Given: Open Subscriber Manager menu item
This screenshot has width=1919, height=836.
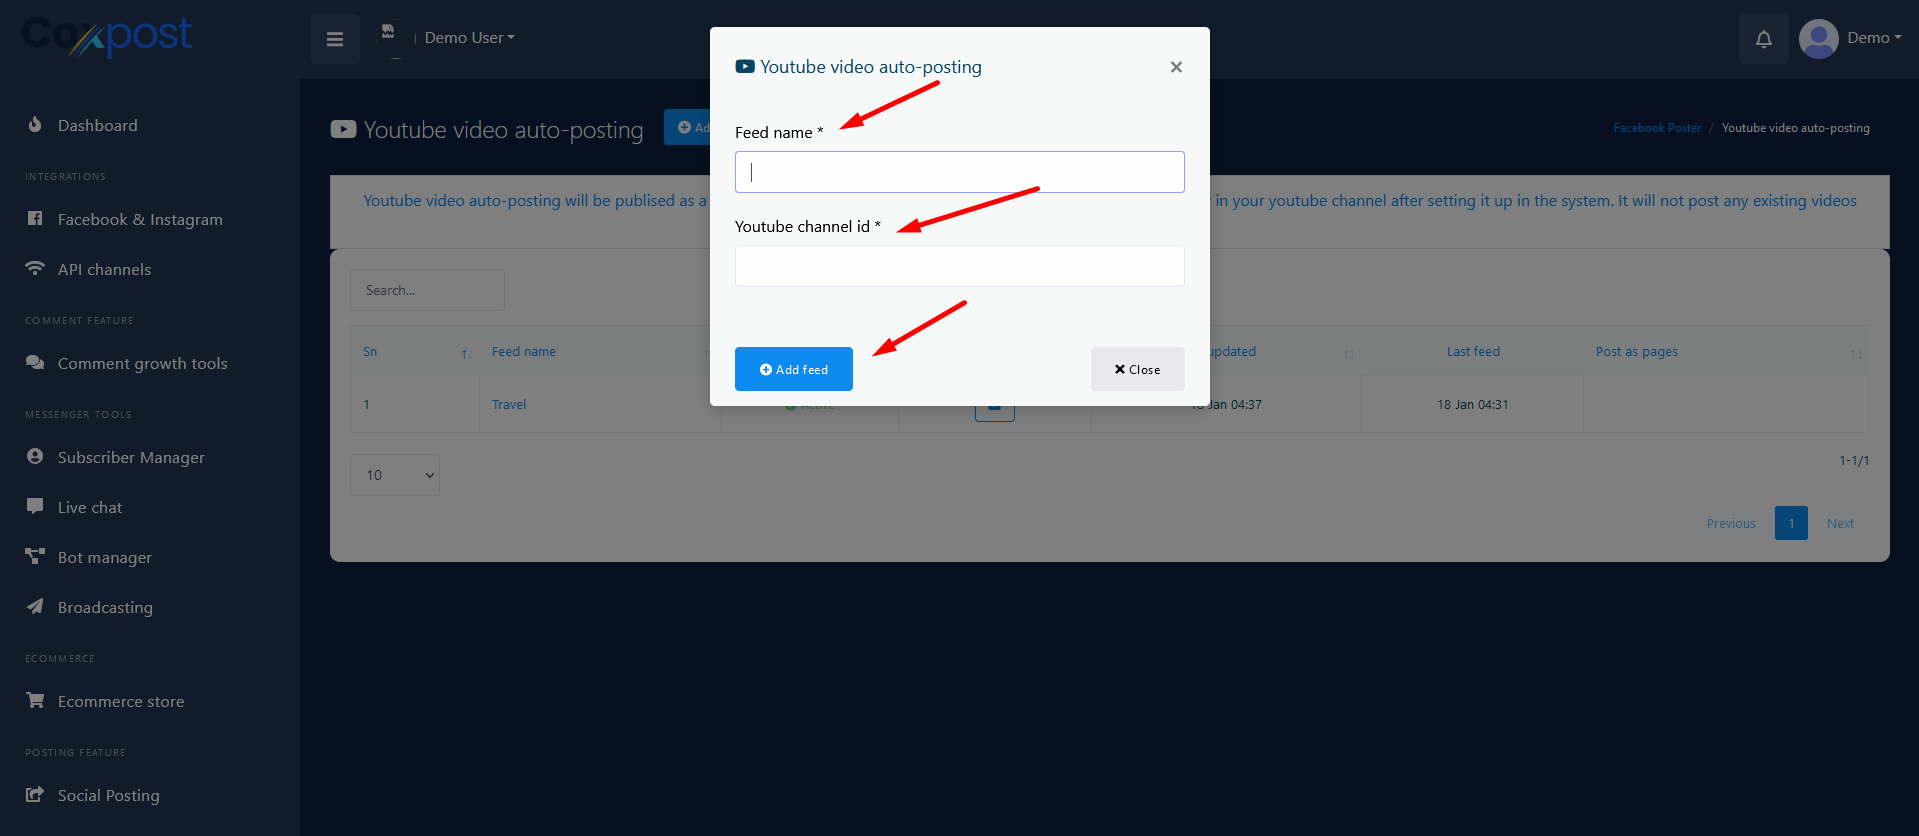Looking at the screenshot, I should click(x=131, y=457).
